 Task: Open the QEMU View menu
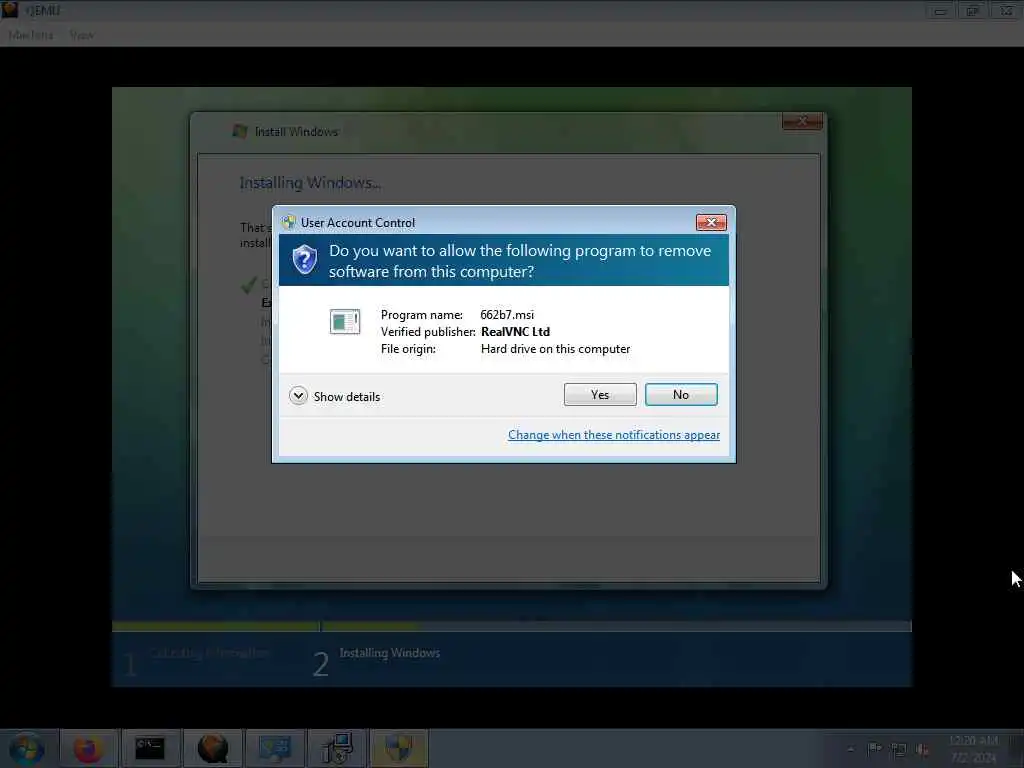pyautogui.click(x=82, y=35)
